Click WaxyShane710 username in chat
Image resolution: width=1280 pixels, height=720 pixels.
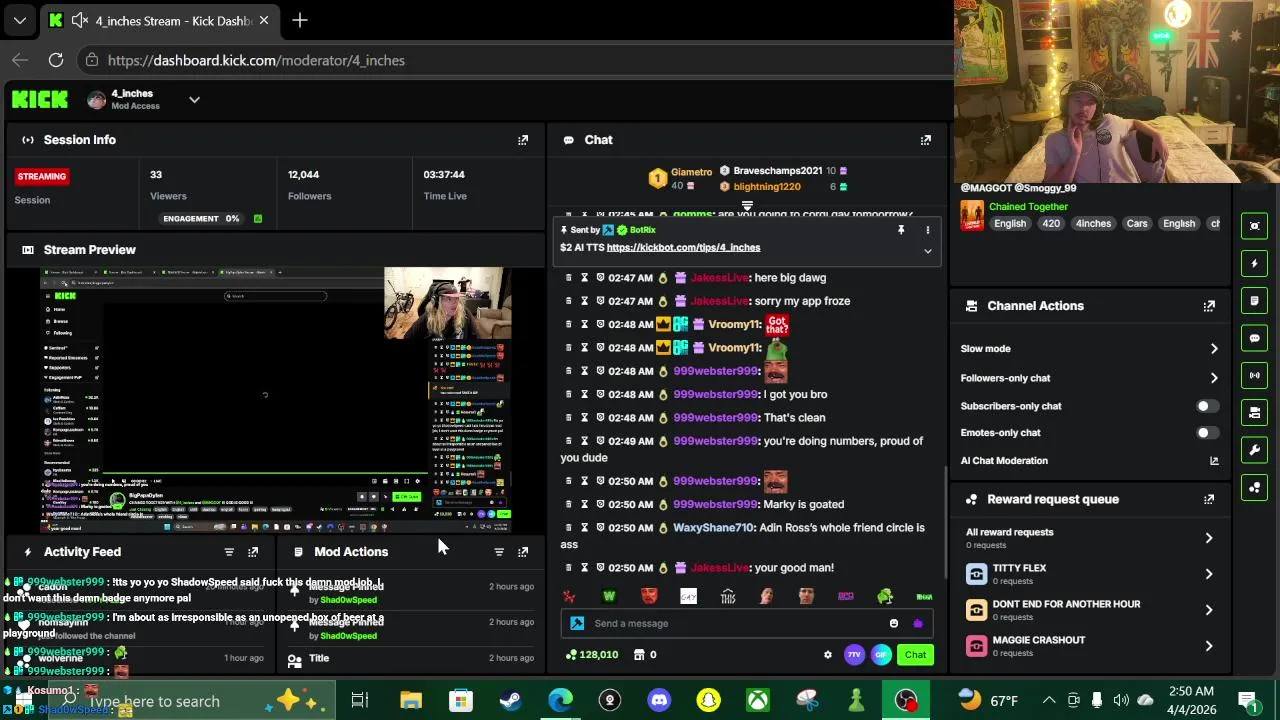[x=713, y=528]
